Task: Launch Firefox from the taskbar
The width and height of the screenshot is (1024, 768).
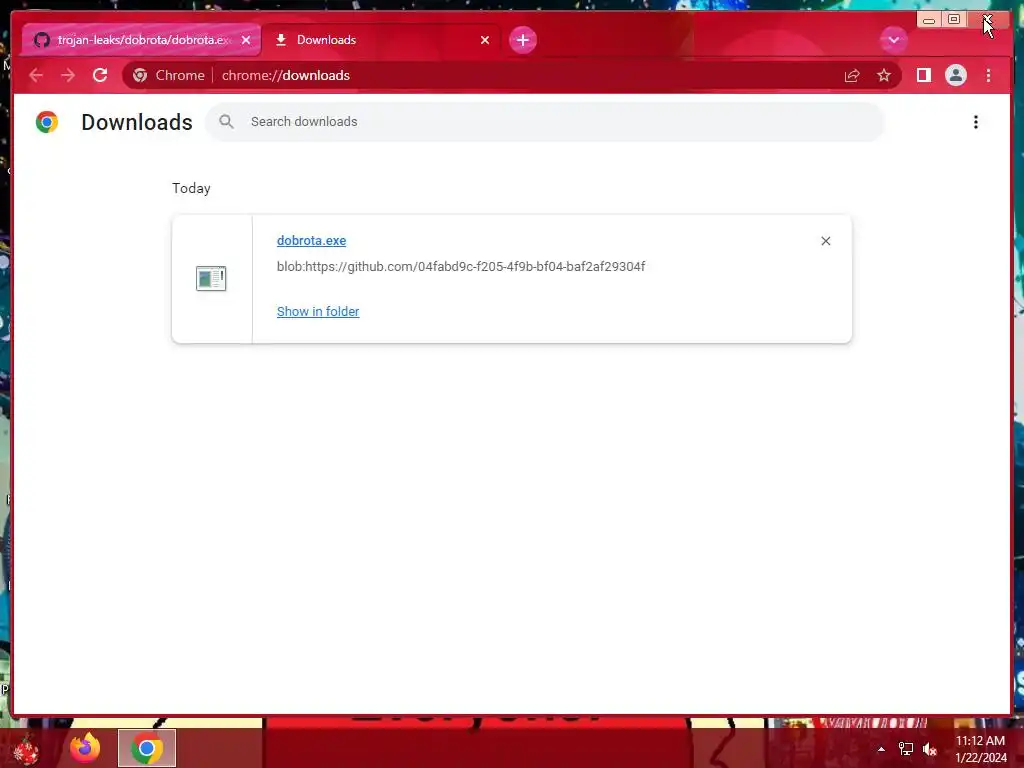Action: pyautogui.click(x=86, y=748)
